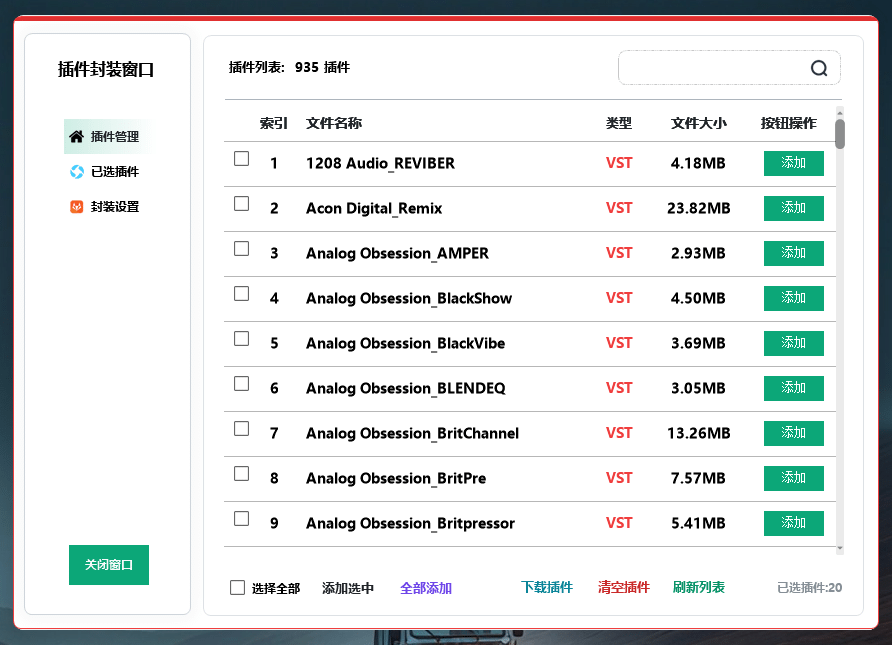Click the file name Analog Obsession_BlackVibe
Viewport: 892px width, 645px height.
click(406, 344)
